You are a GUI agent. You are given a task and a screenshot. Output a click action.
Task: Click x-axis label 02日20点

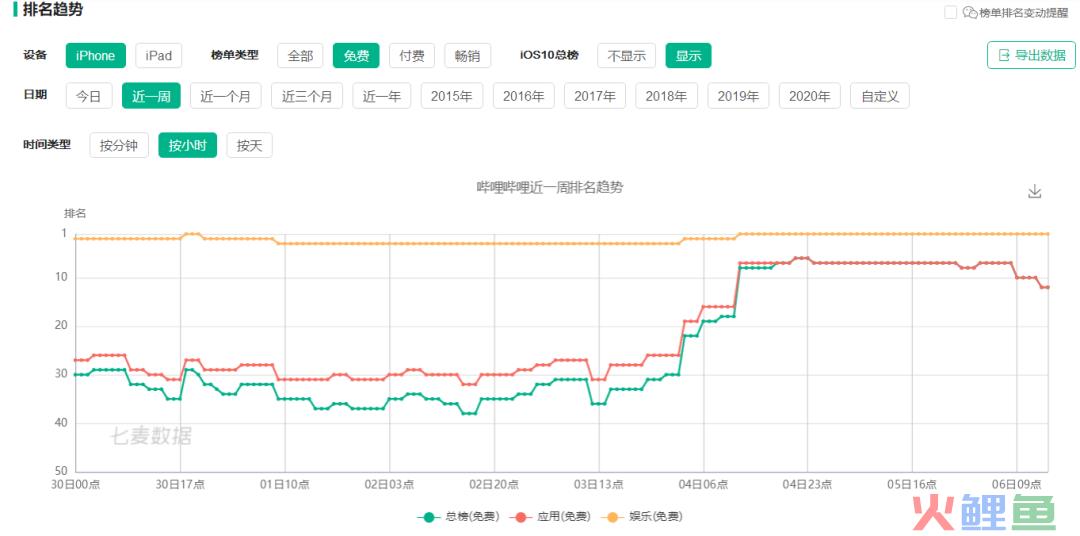pos(494,484)
